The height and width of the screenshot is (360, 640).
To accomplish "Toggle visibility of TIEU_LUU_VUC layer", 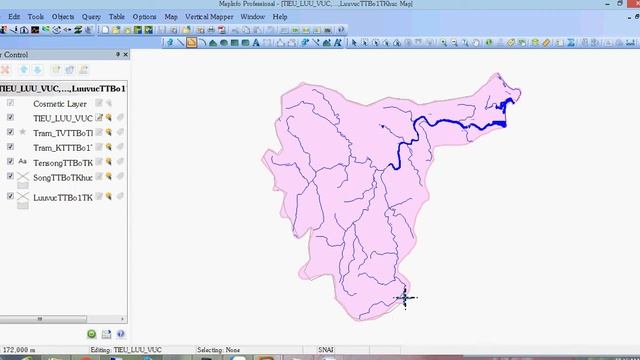I will pyautogui.click(x=10, y=118).
